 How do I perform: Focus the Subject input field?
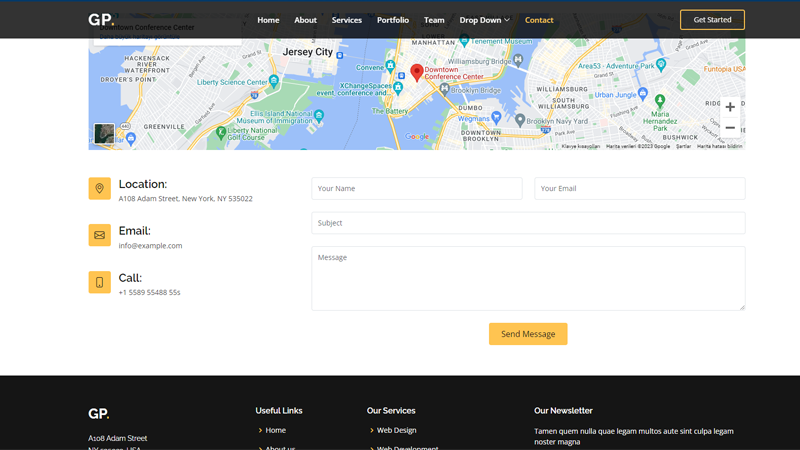[x=528, y=223]
